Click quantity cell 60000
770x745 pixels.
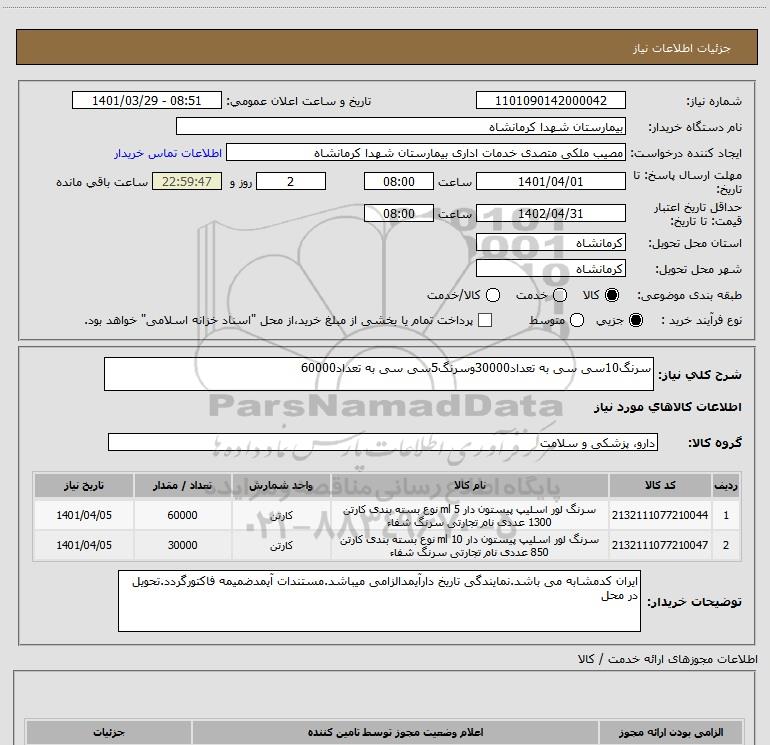(x=182, y=515)
